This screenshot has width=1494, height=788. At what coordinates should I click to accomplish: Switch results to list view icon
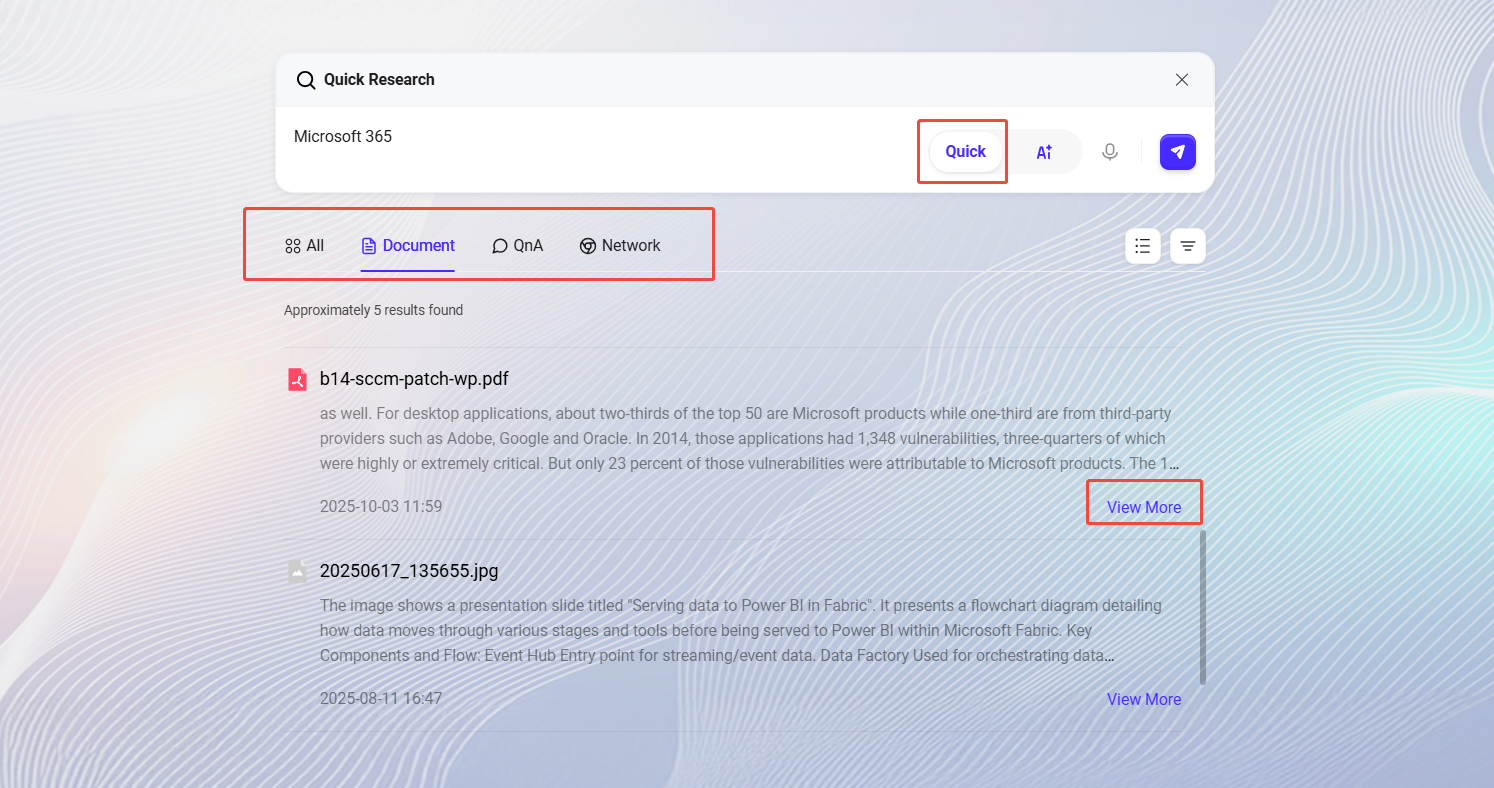[1143, 246]
